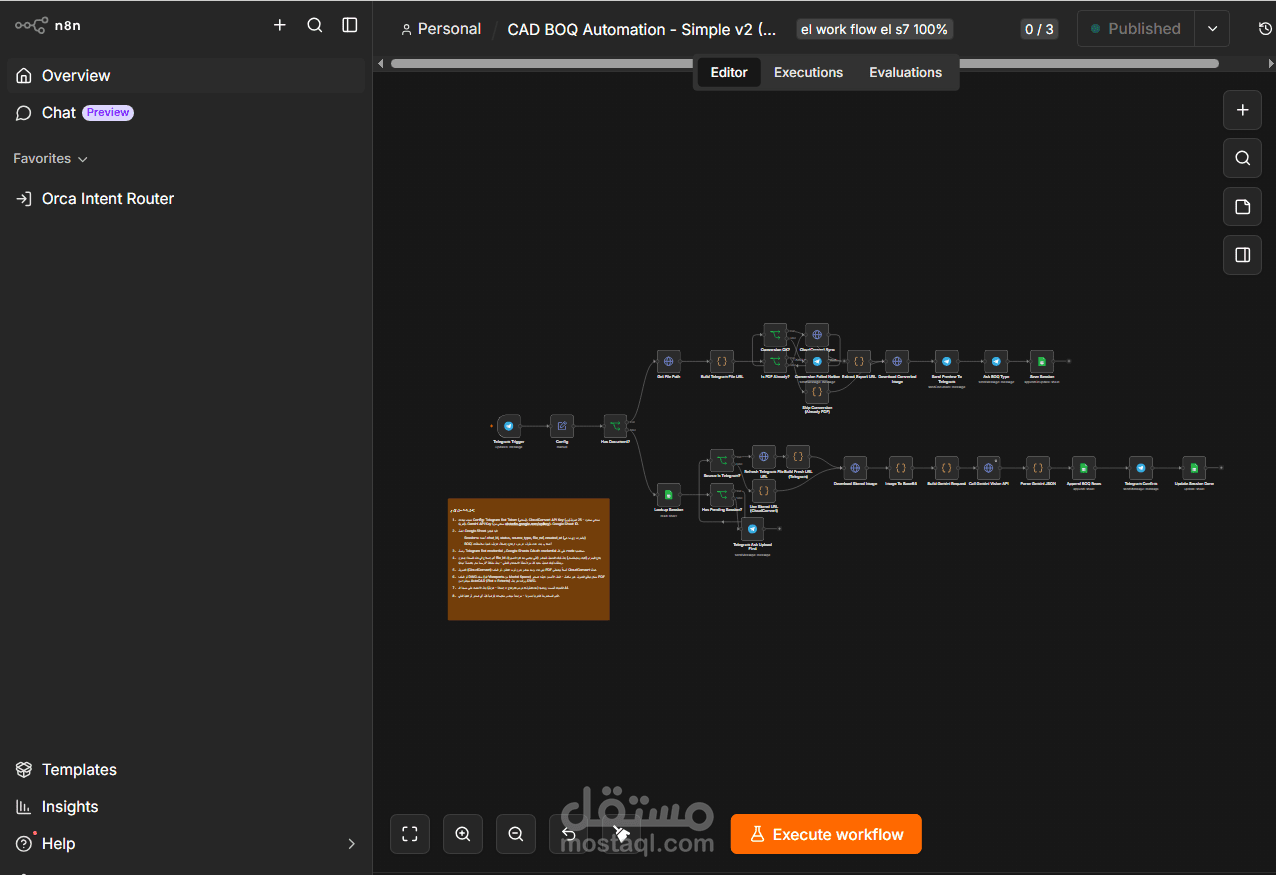Toggle the right side panel button

(x=1242, y=255)
